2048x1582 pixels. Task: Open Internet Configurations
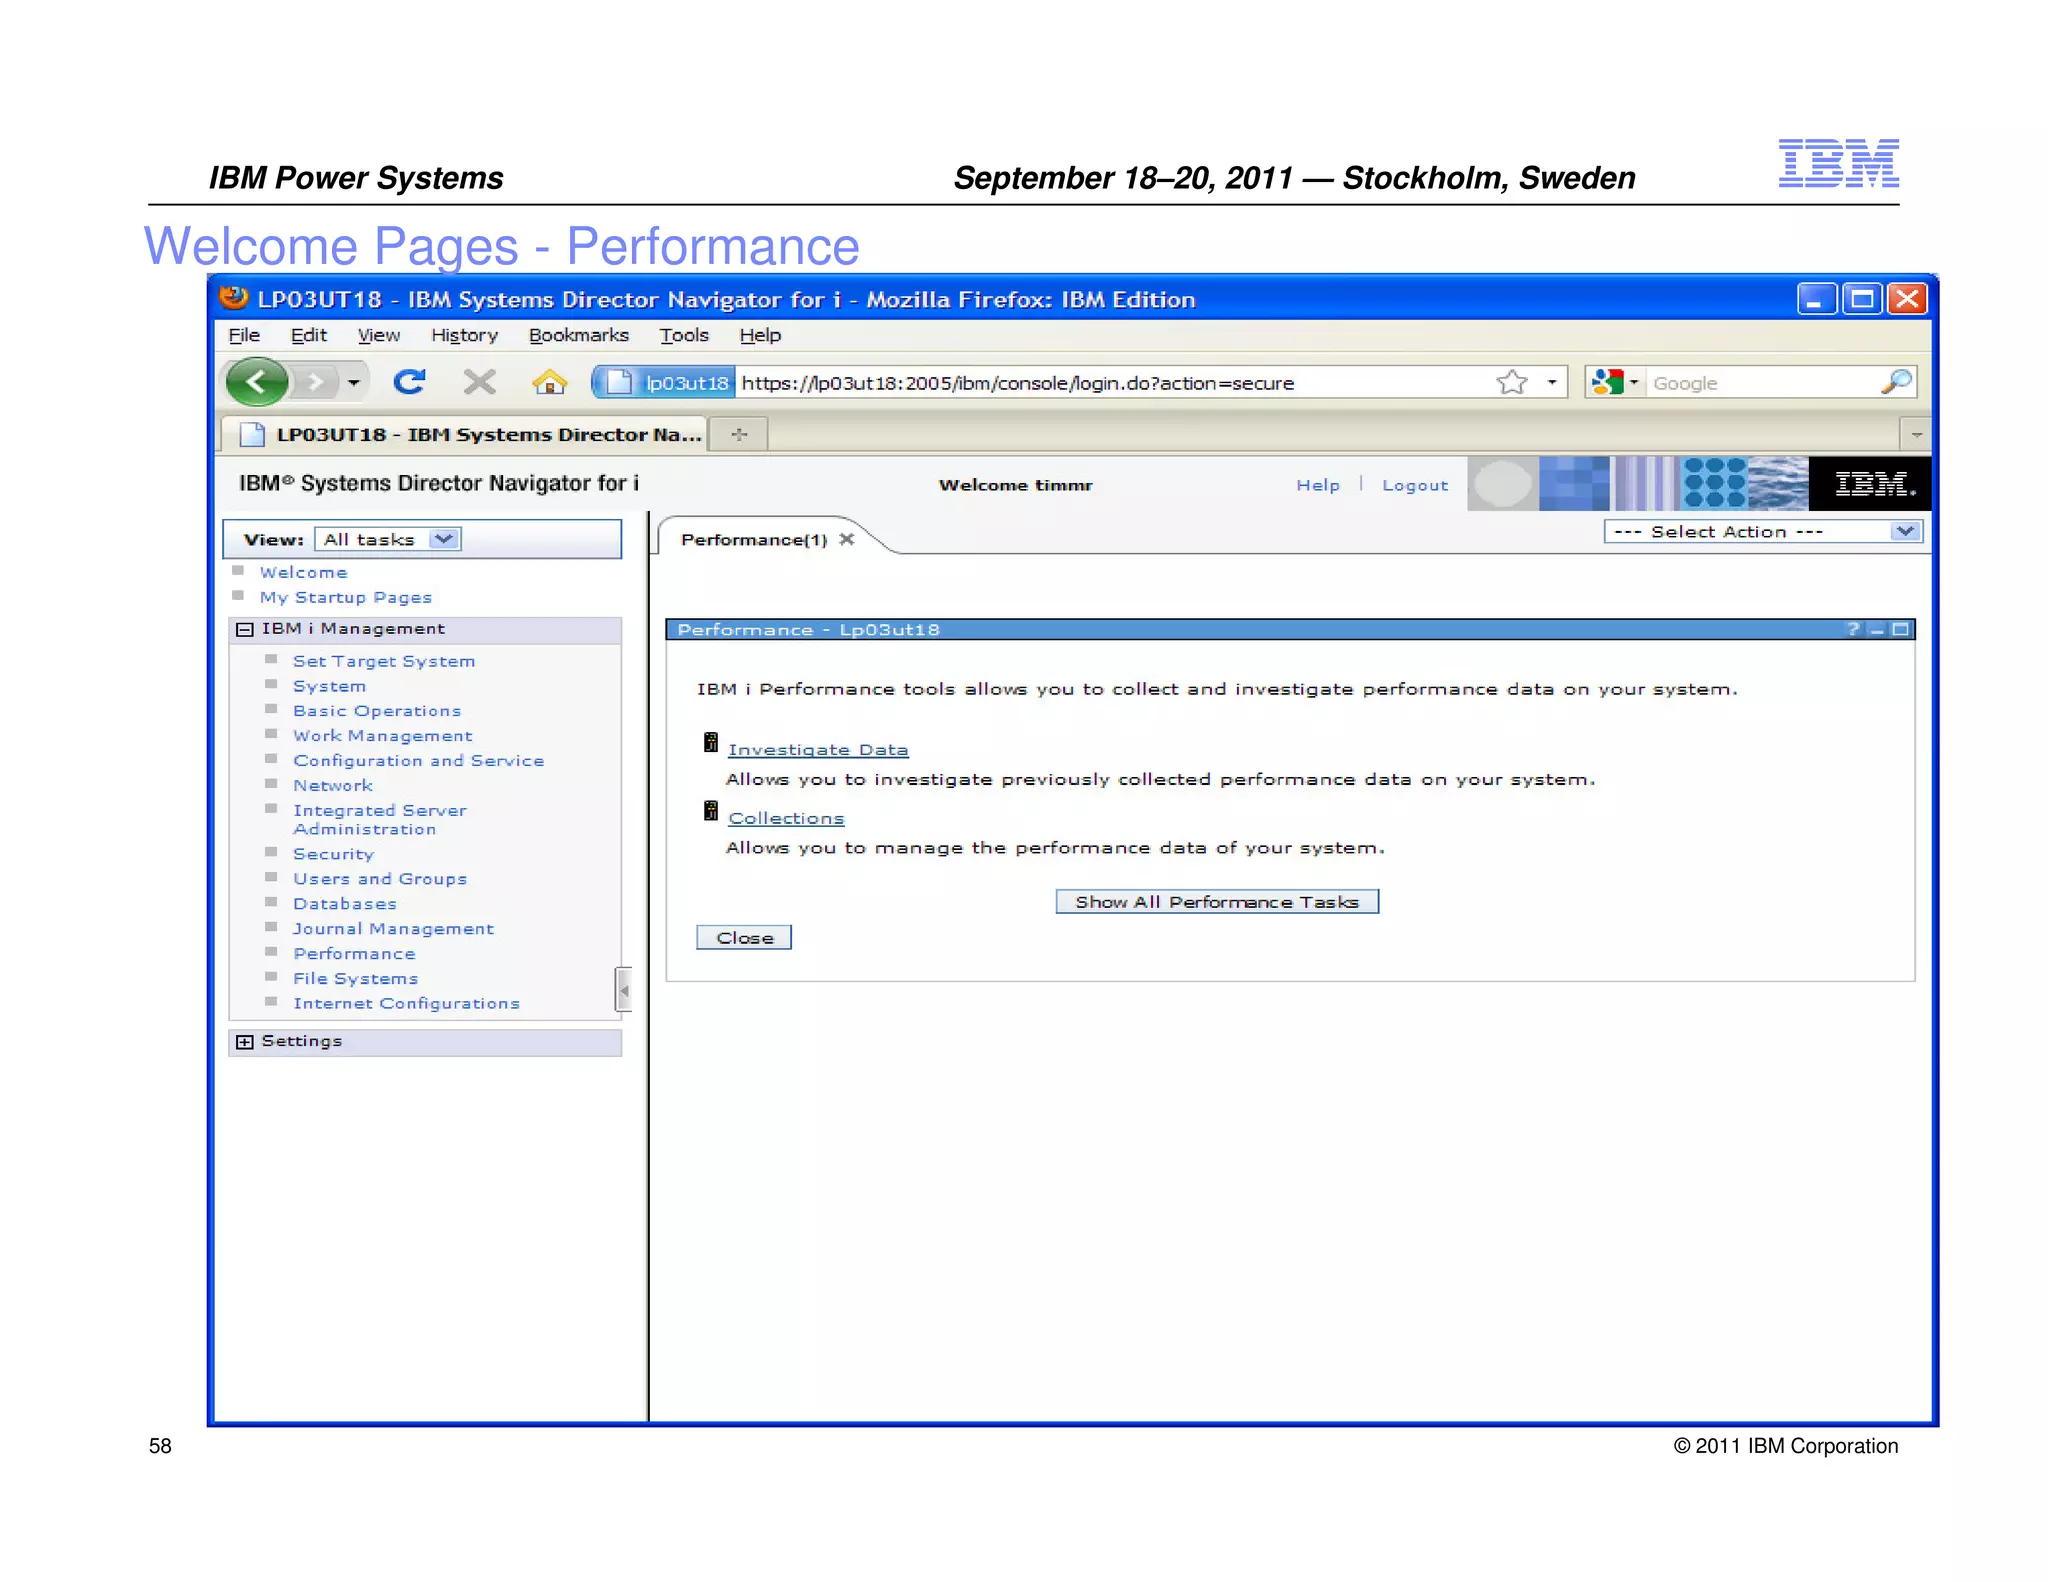click(x=406, y=1004)
